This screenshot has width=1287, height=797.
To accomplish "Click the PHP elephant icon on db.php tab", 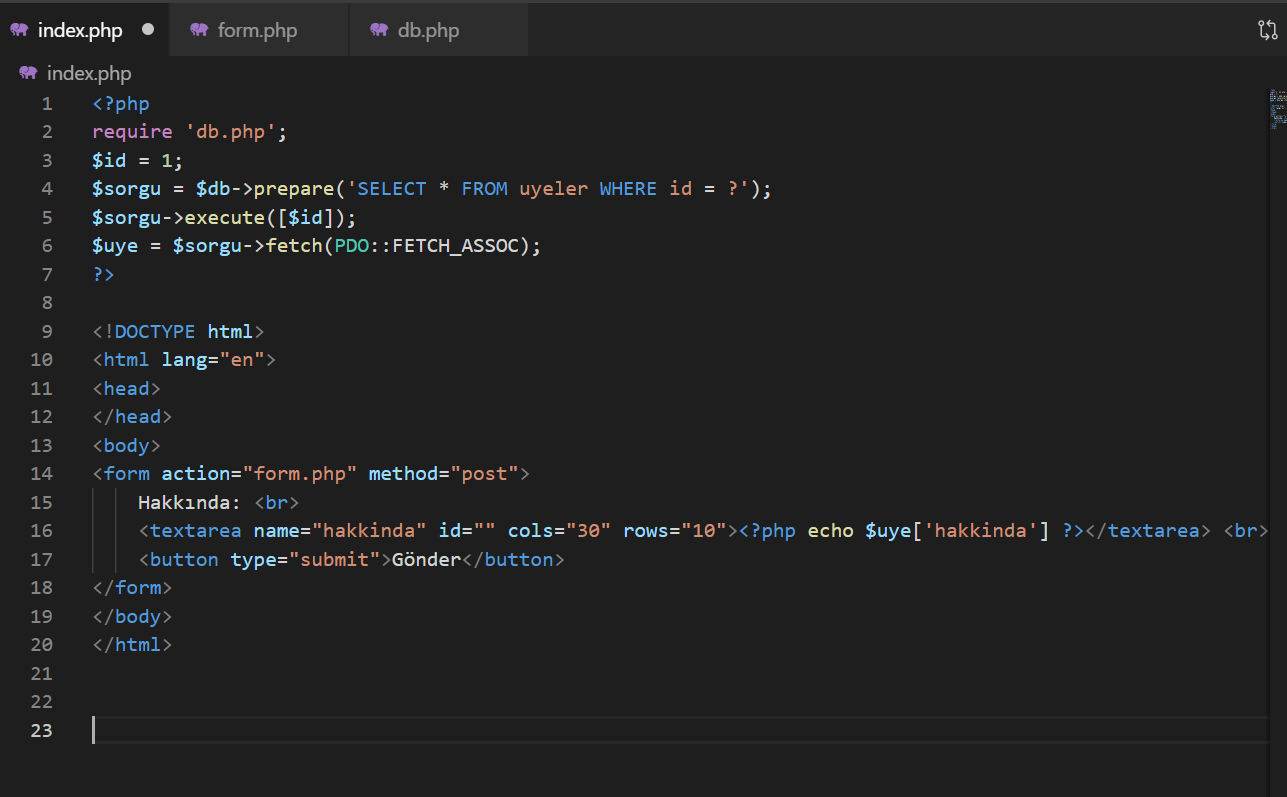I will tap(379, 30).
